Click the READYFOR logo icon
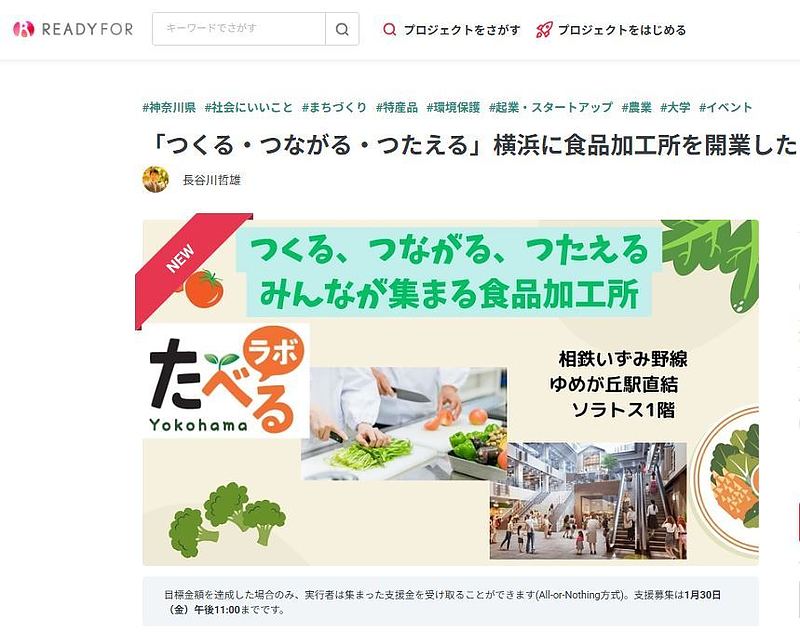This screenshot has width=800, height=632. (23, 29)
